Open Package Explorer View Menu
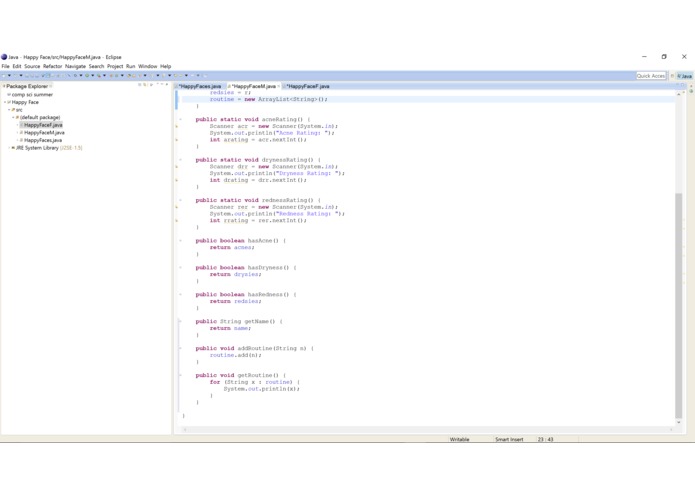 point(156,84)
